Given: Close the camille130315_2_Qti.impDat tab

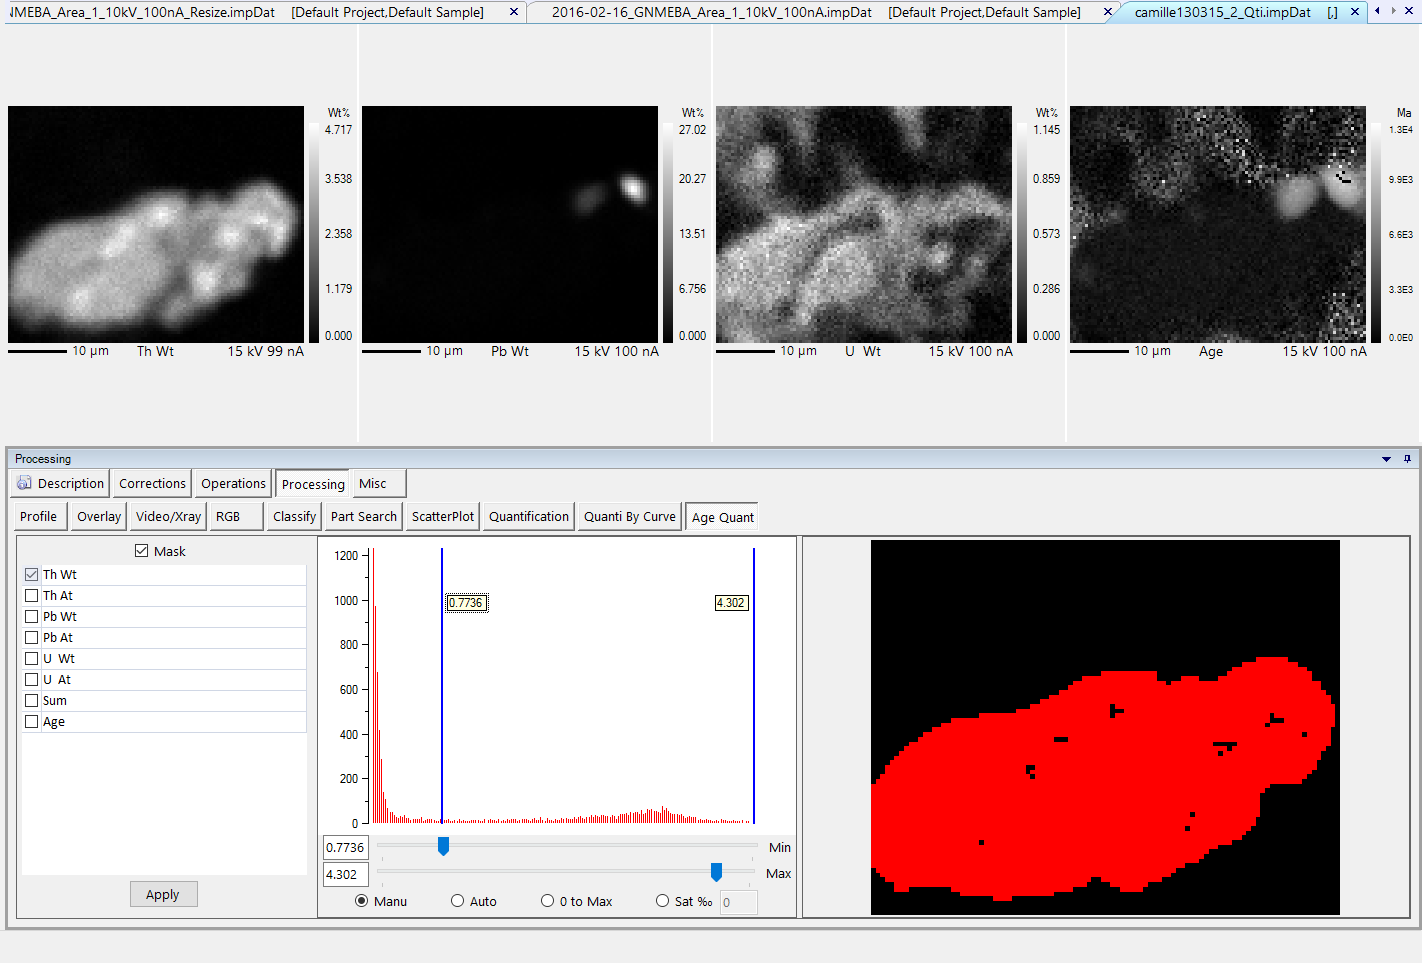Looking at the screenshot, I should point(1355,12).
